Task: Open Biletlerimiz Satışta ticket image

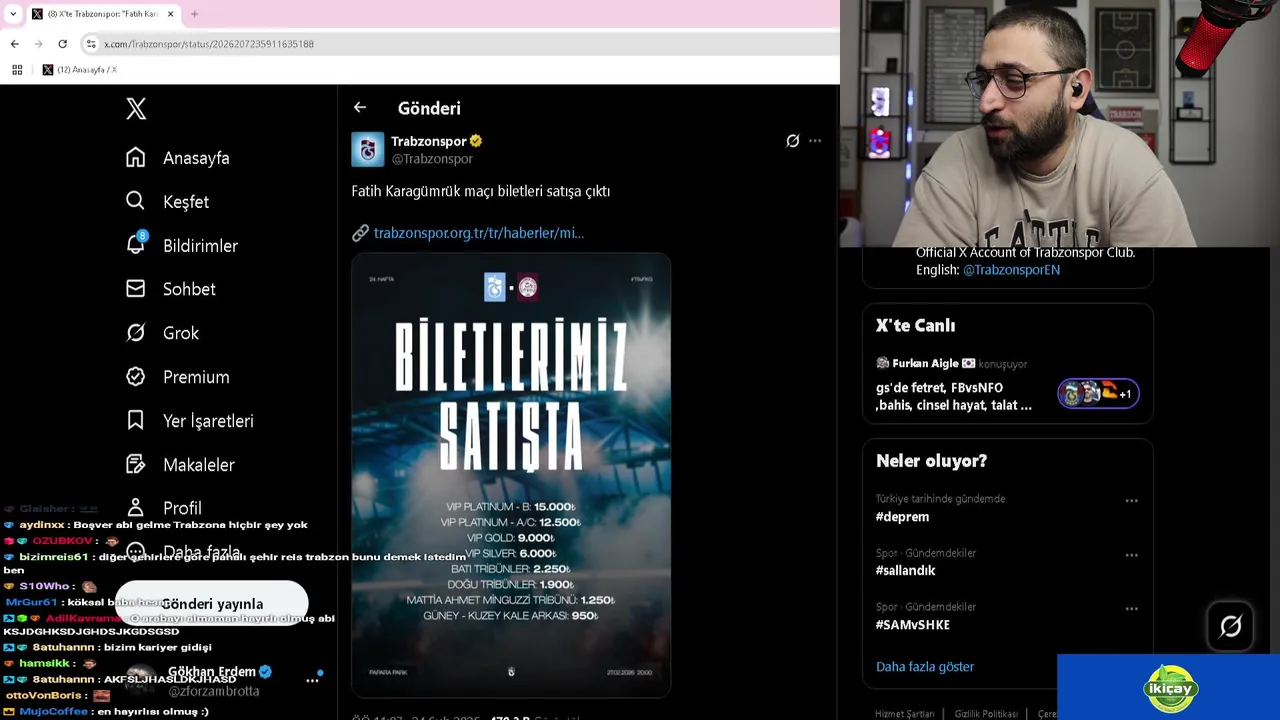Action: point(511,475)
